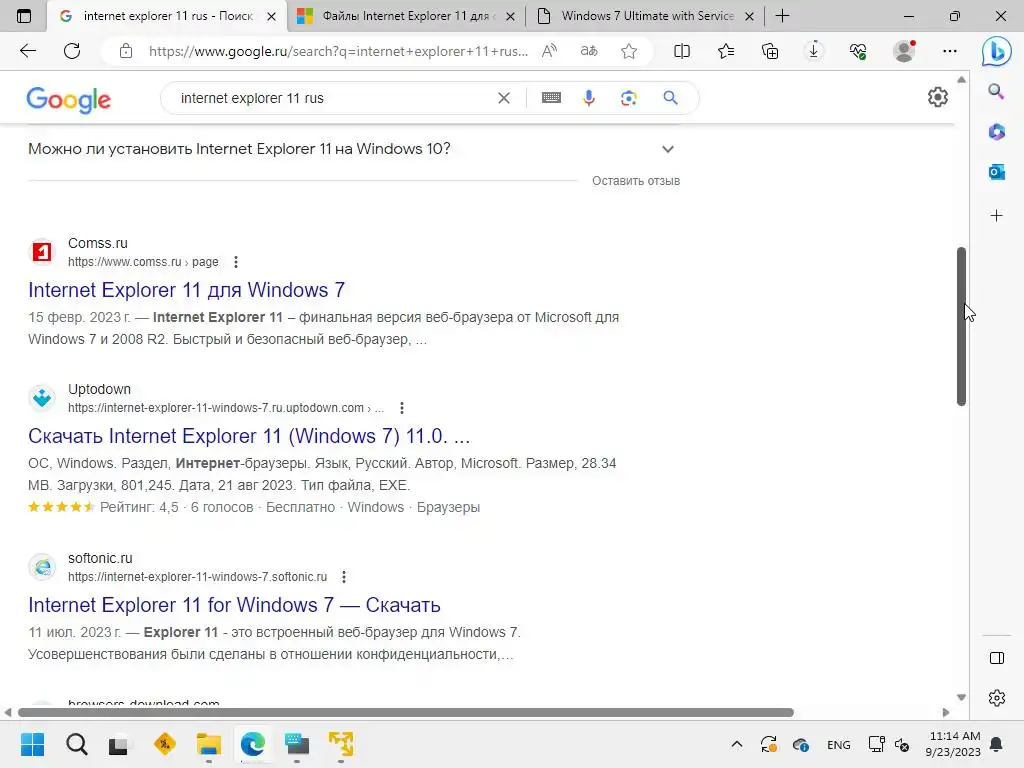Screen dimensions: 1024x768
Task: Close the Файлы Internet Explorer 11 tab
Action: click(x=511, y=16)
